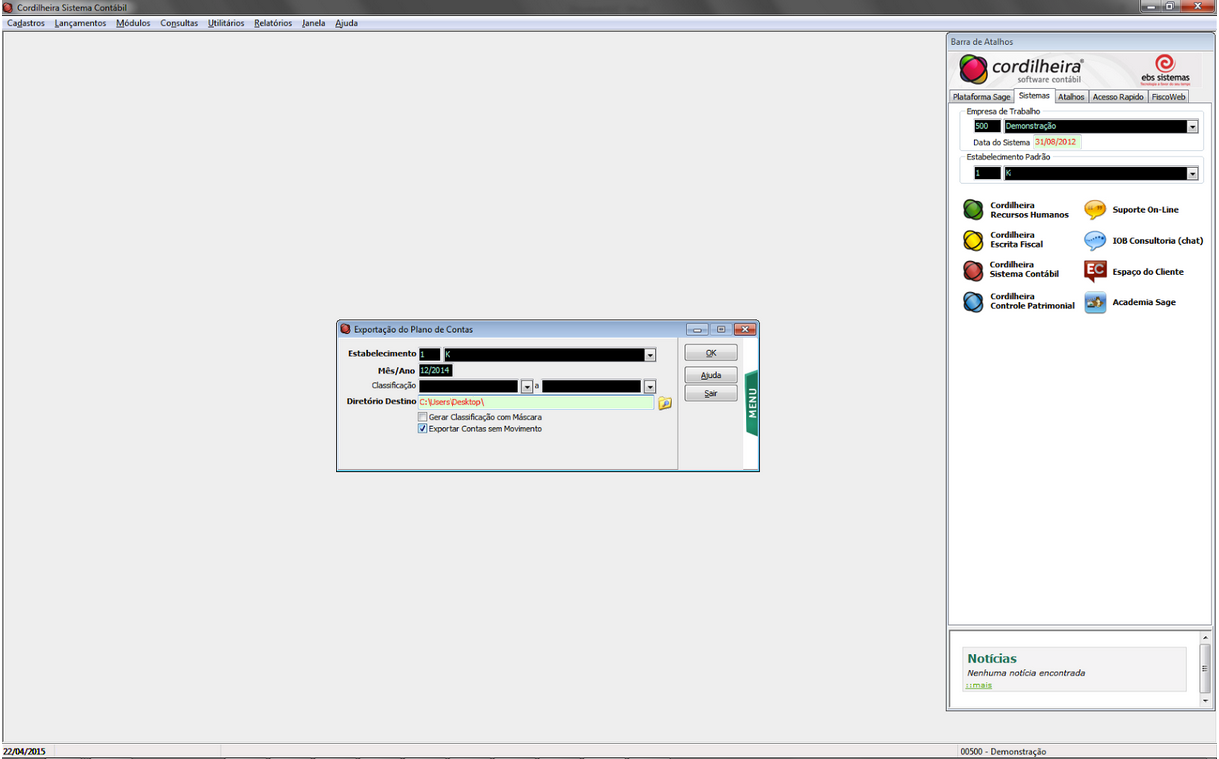This screenshot has height=759, width=1219.
Task: Click the Mês/Ano input field
Action: coord(436,371)
